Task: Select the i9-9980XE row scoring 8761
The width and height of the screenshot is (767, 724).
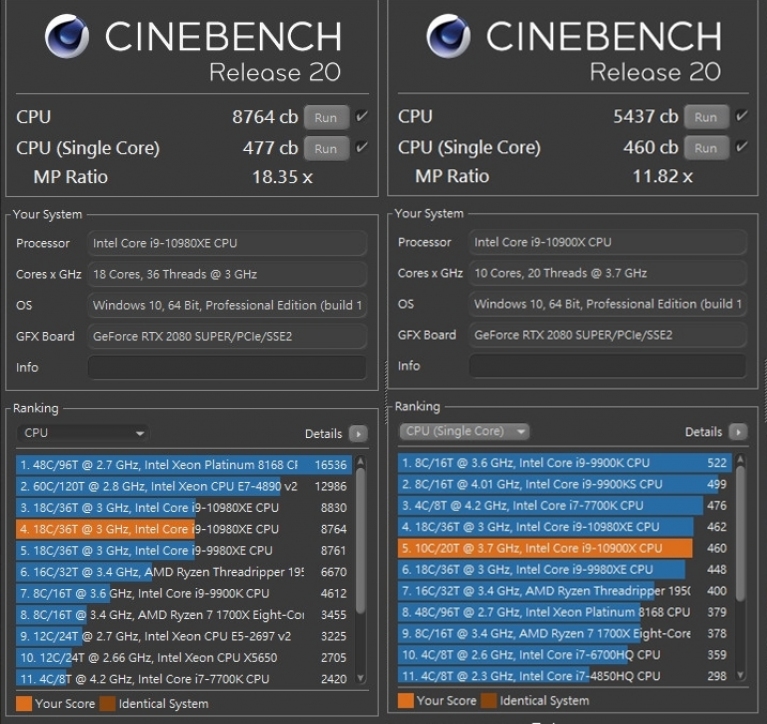Action: (x=184, y=550)
